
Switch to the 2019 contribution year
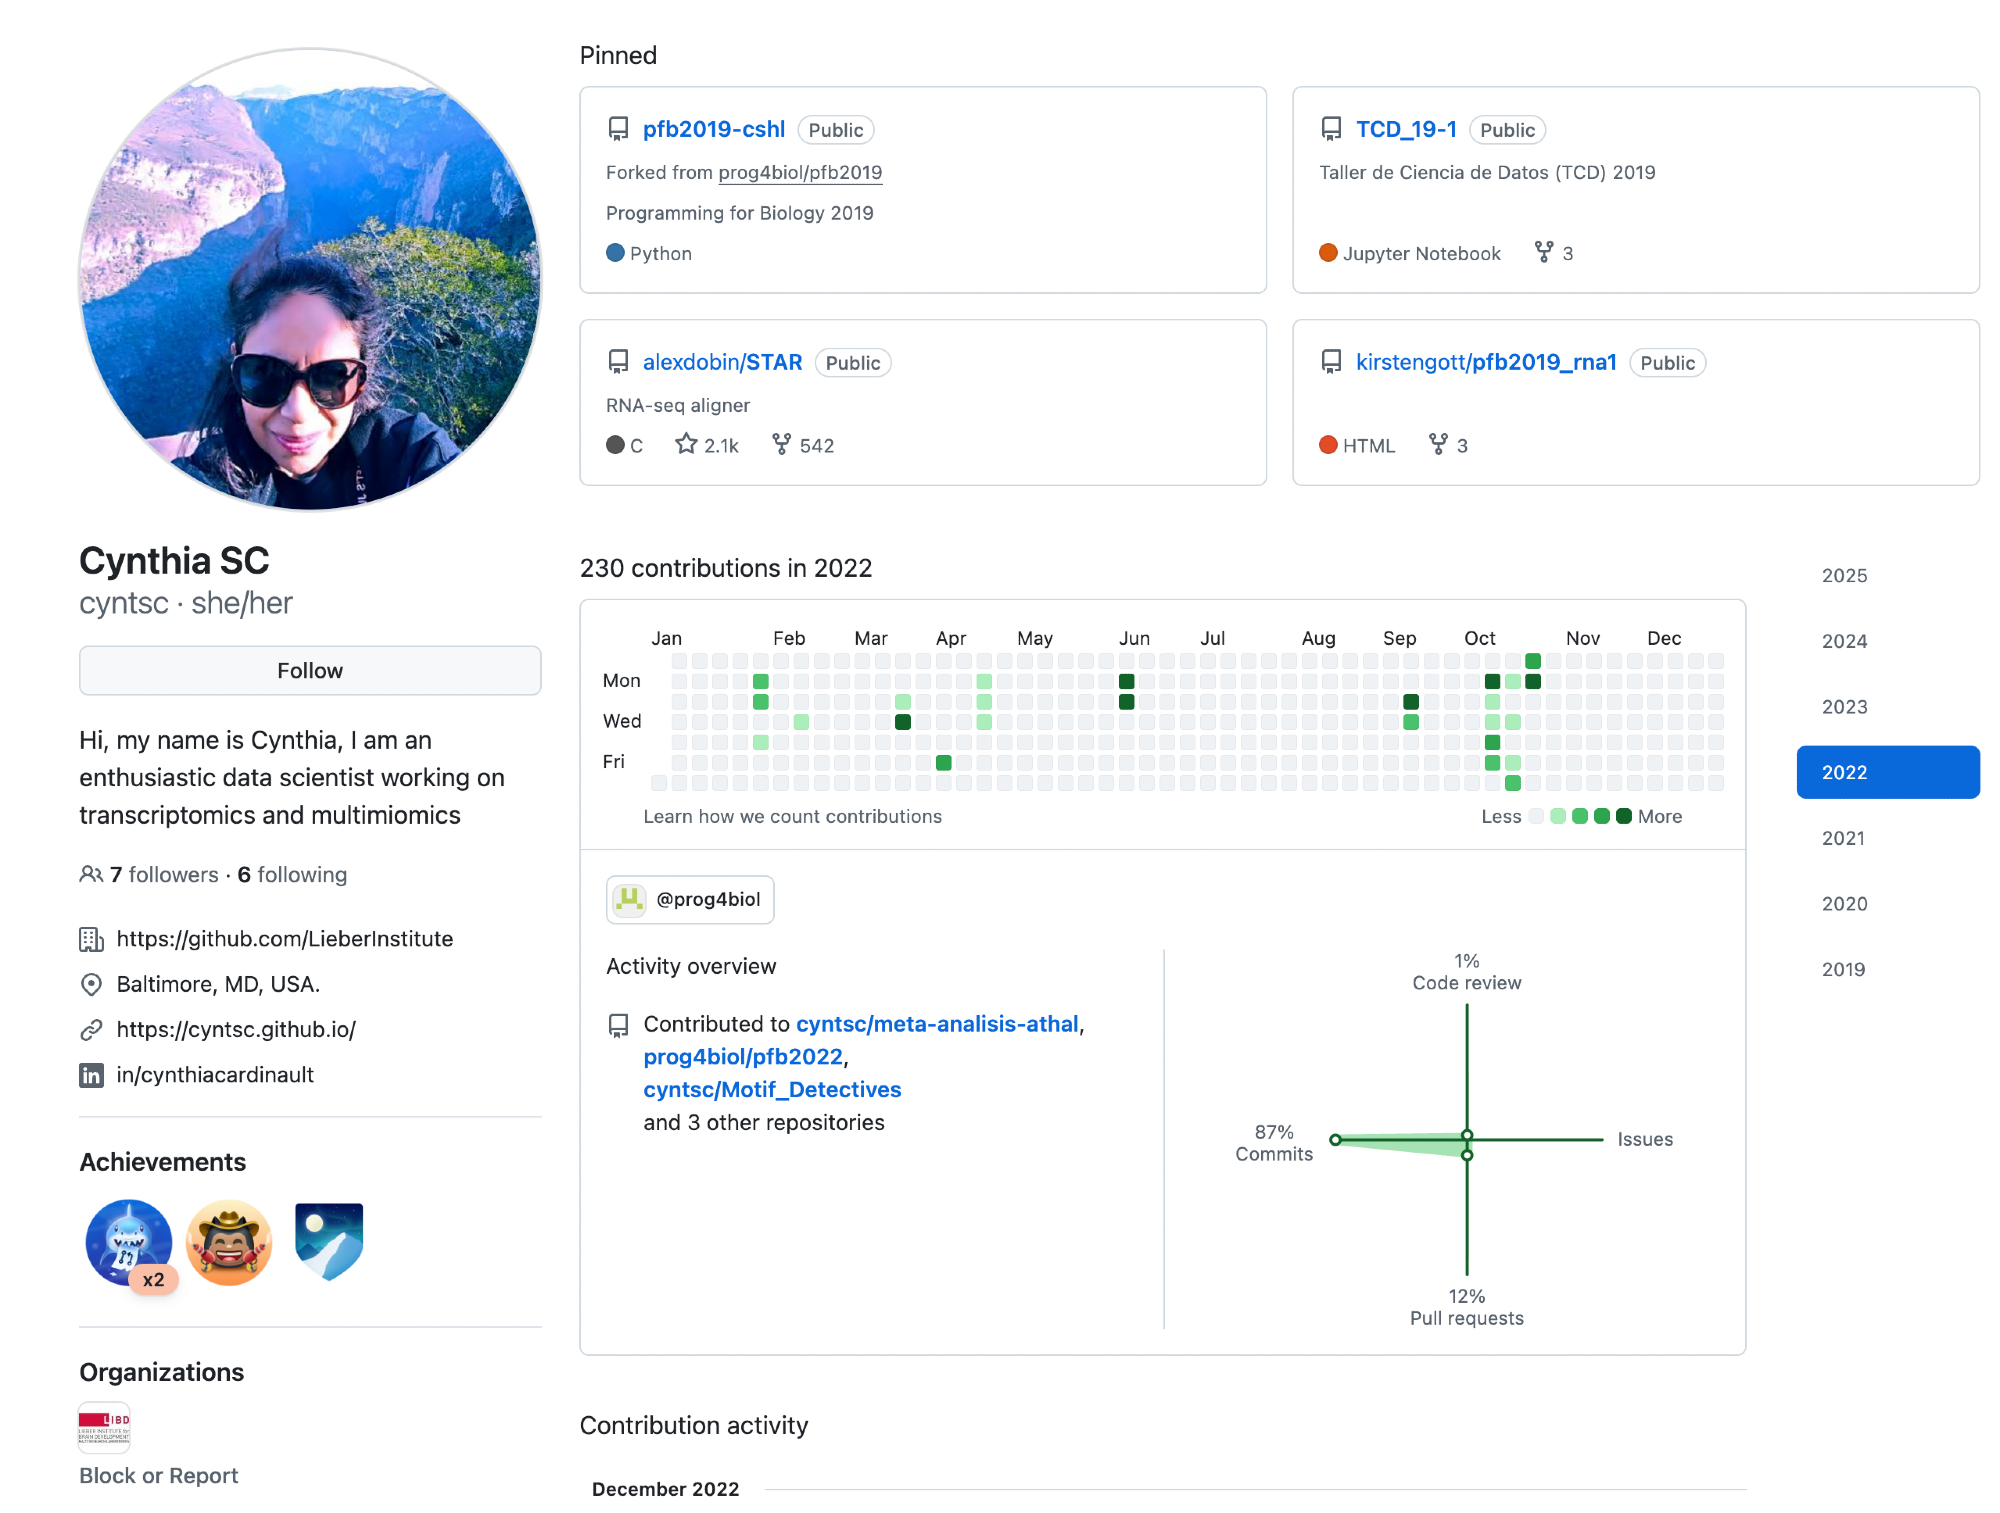point(1844,969)
